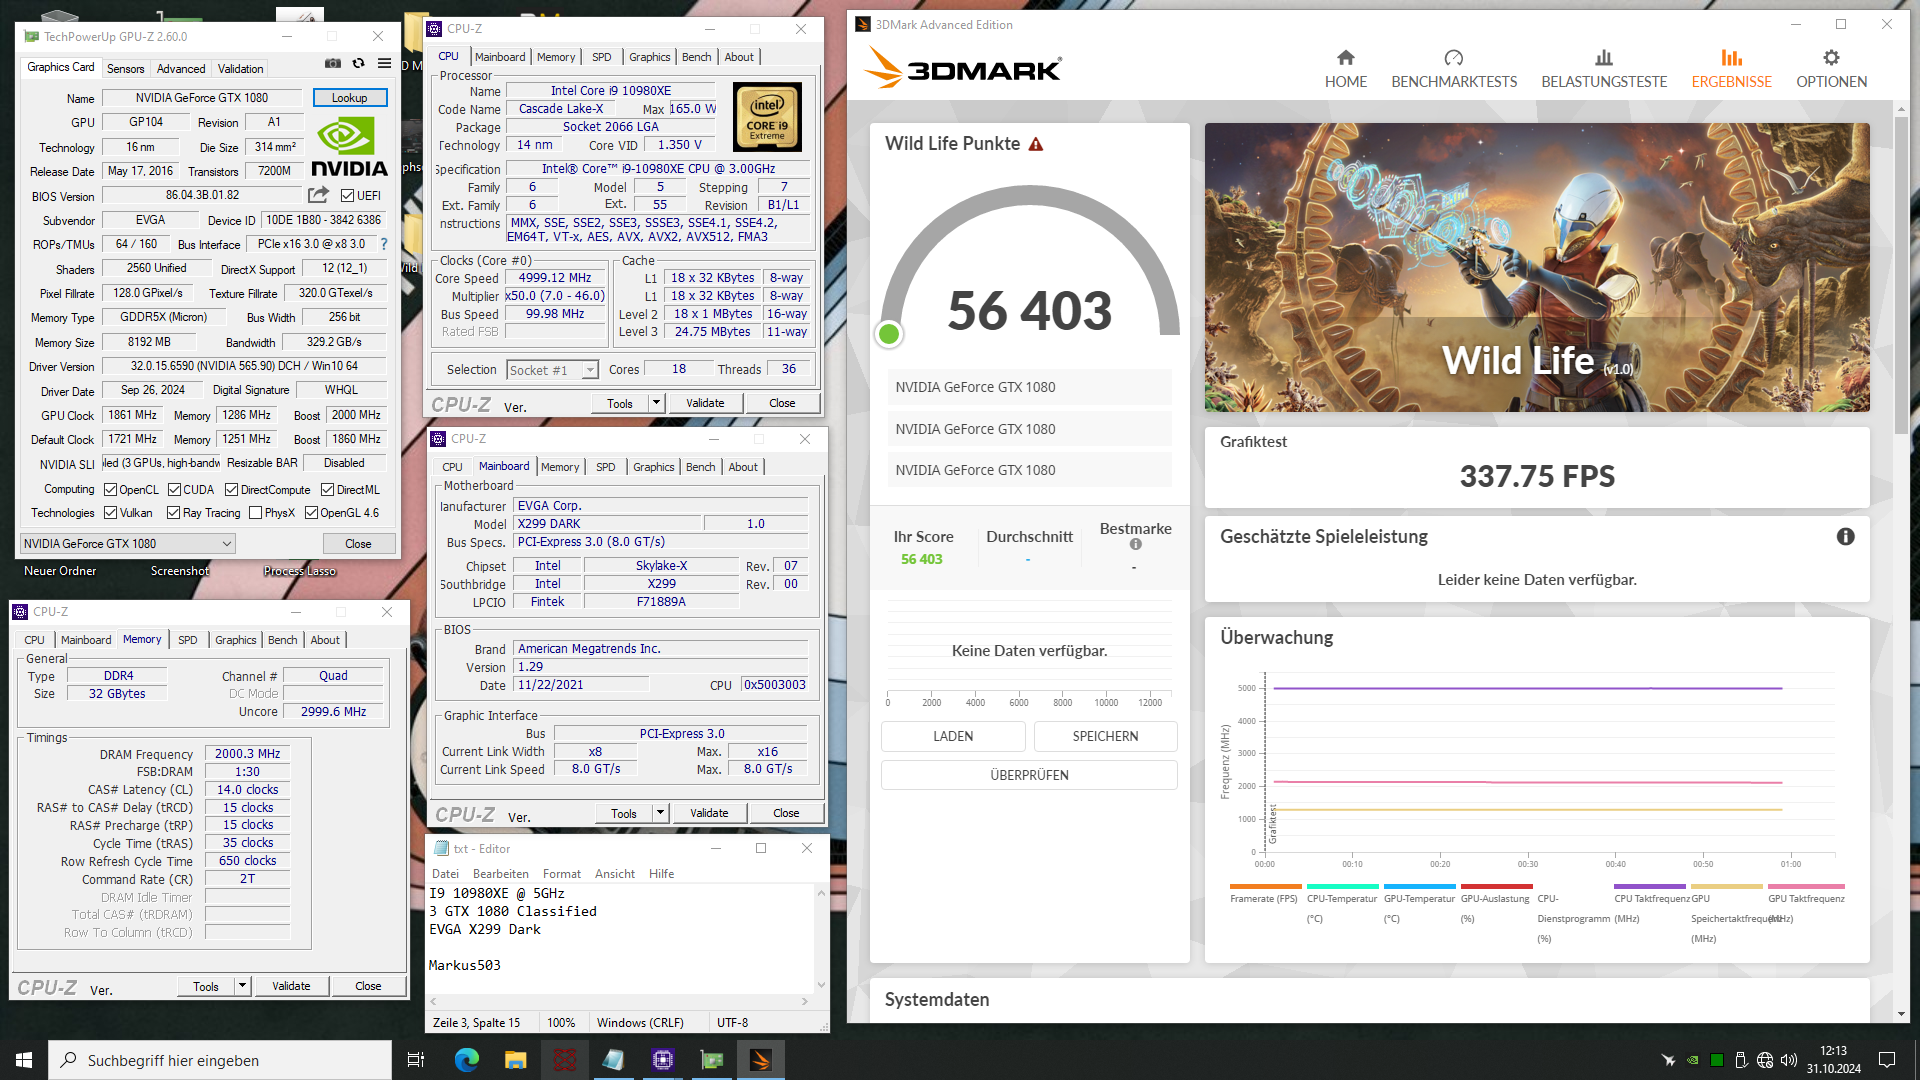Click Windows taskbar search box
Image resolution: width=1920 pixels, height=1080 pixels.
[x=220, y=1060]
